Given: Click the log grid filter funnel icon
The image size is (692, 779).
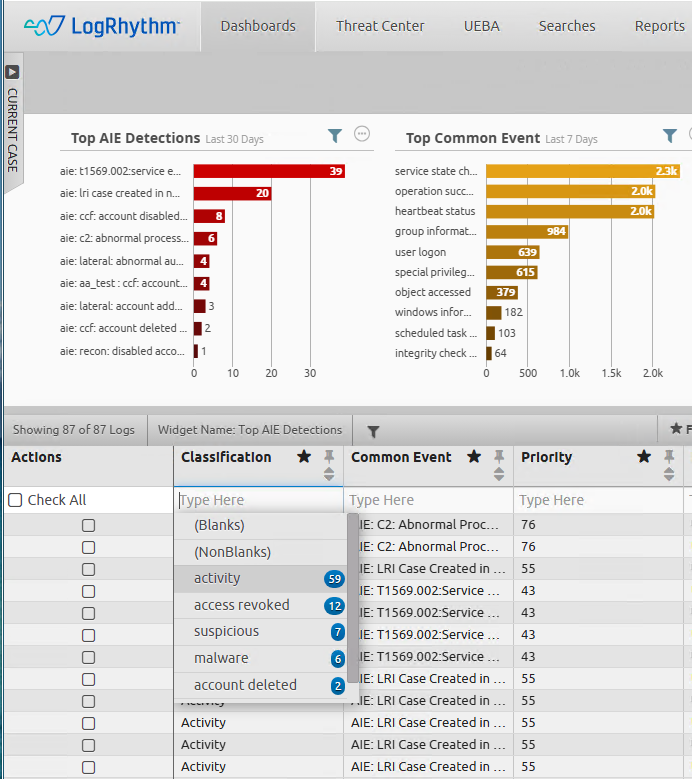Looking at the screenshot, I should [x=373, y=431].
